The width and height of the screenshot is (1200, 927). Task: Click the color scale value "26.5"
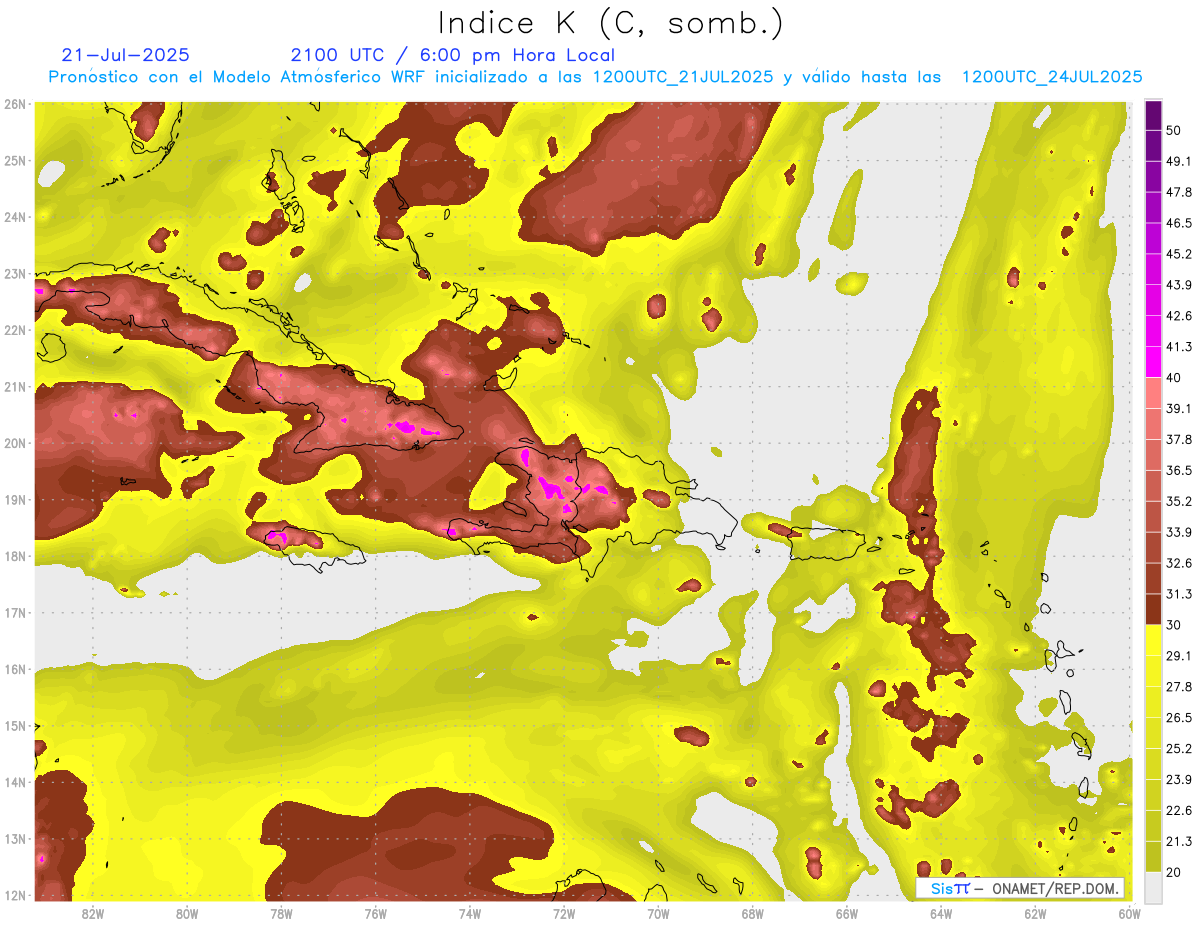1179,717
